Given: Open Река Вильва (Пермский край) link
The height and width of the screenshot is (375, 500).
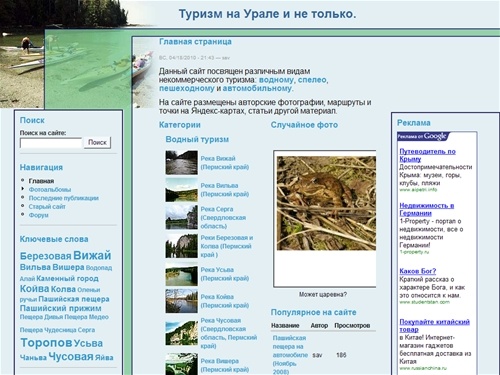Looking at the screenshot, I should point(225,190).
